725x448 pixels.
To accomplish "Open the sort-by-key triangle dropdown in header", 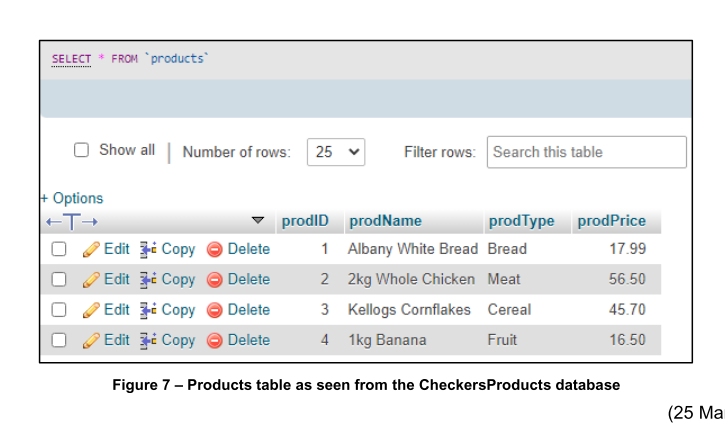I will 258,221.
